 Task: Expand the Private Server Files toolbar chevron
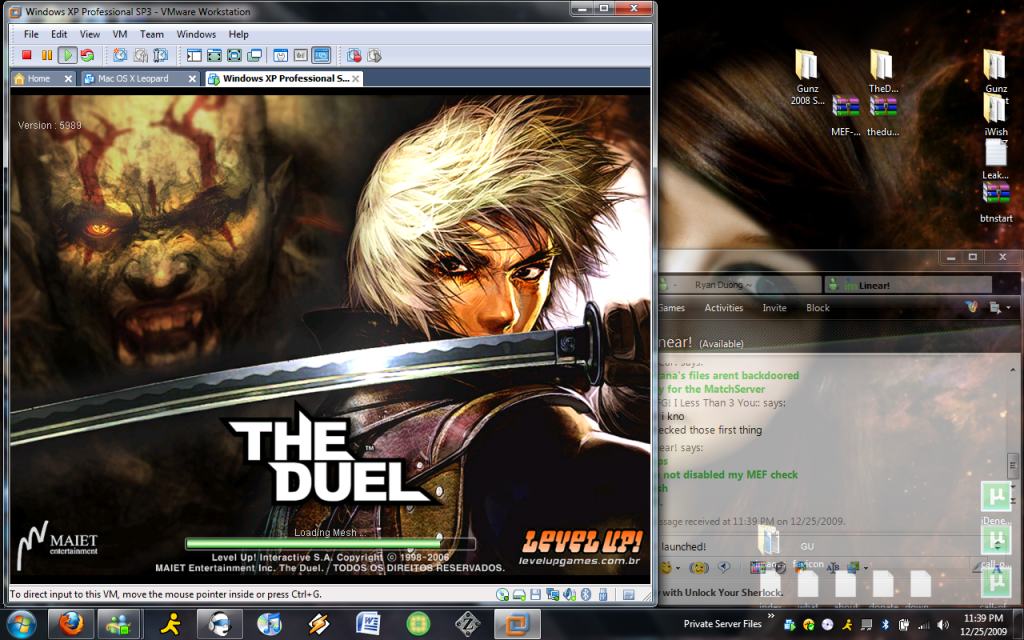771,617
